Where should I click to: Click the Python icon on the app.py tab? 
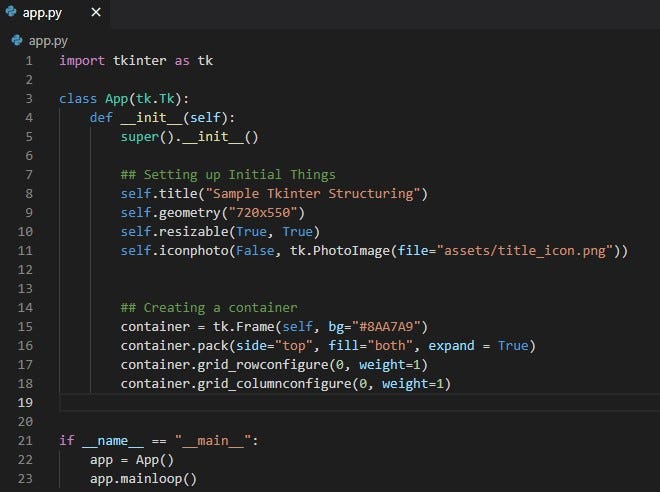click(11, 12)
